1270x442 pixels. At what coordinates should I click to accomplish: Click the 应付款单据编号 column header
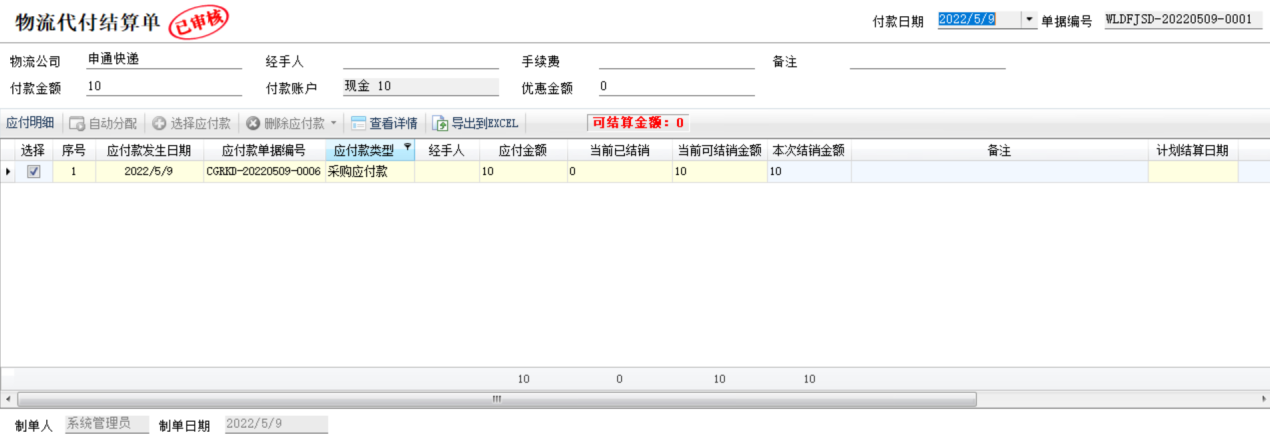[264, 151]
